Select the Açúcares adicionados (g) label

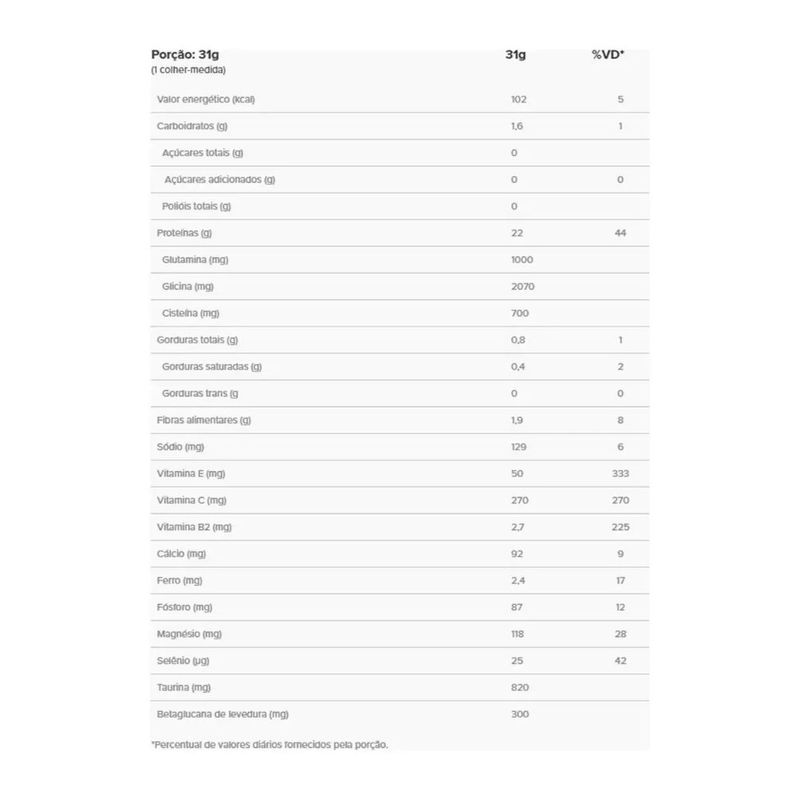tap(219, 180)
